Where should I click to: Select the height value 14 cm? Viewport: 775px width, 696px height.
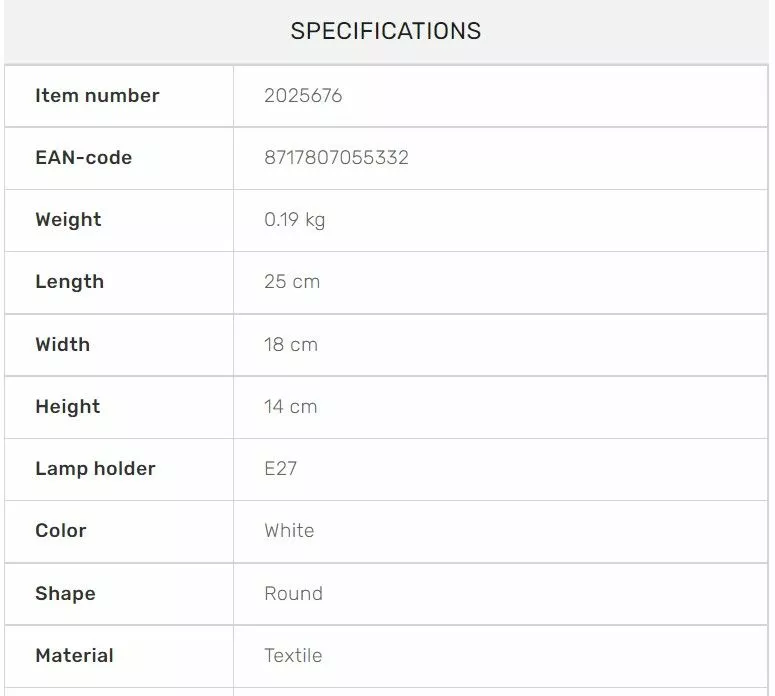coord(291,407)
